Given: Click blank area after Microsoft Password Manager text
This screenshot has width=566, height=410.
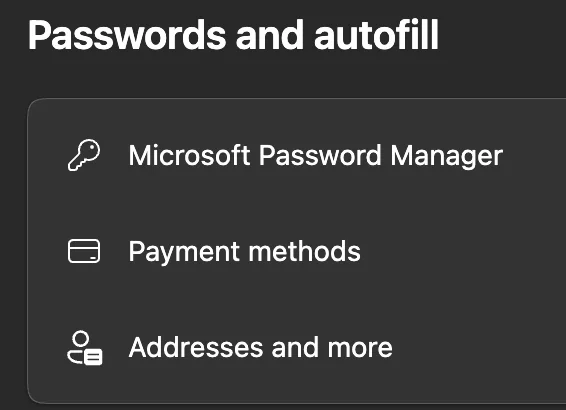Looking at the screenshot, I should pyautogui.click(x=534, y=156).
